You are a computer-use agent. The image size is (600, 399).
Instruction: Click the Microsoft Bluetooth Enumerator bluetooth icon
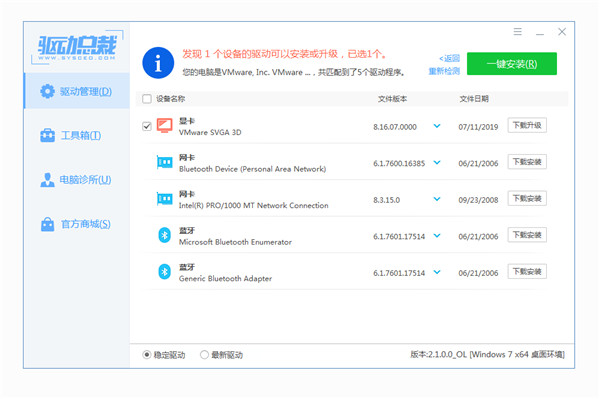pyautogui.click(x=165, y=235)
